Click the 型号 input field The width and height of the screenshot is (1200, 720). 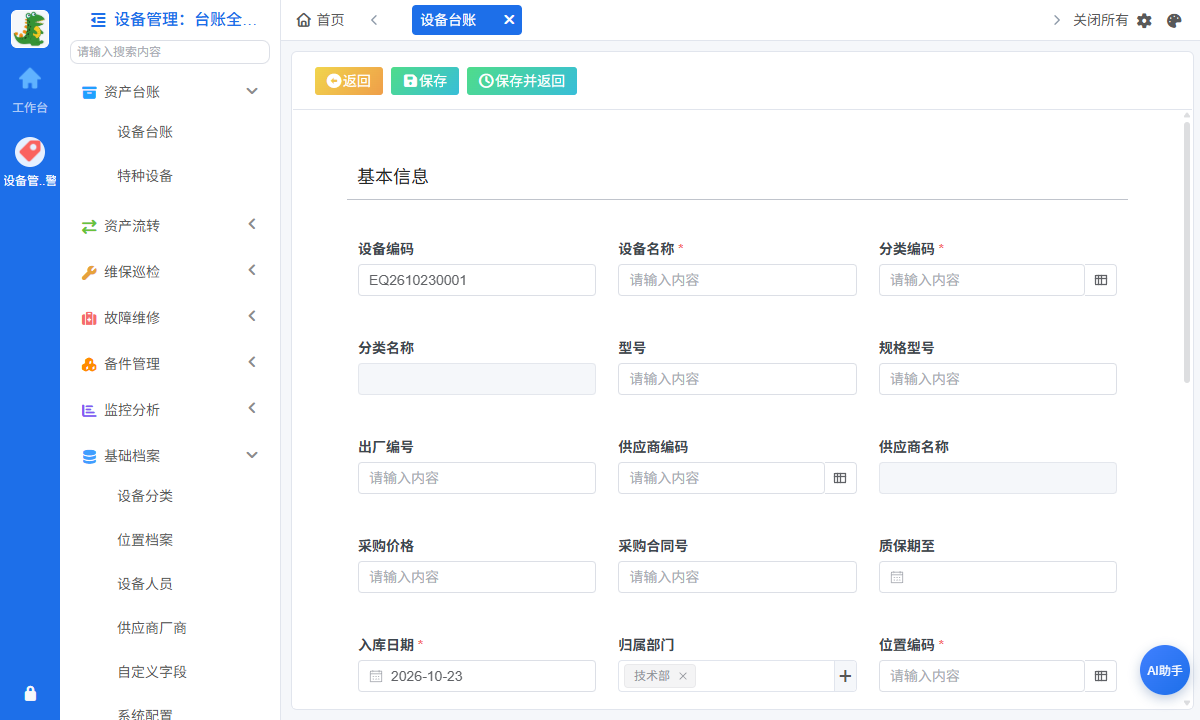[x=738, y=379]
